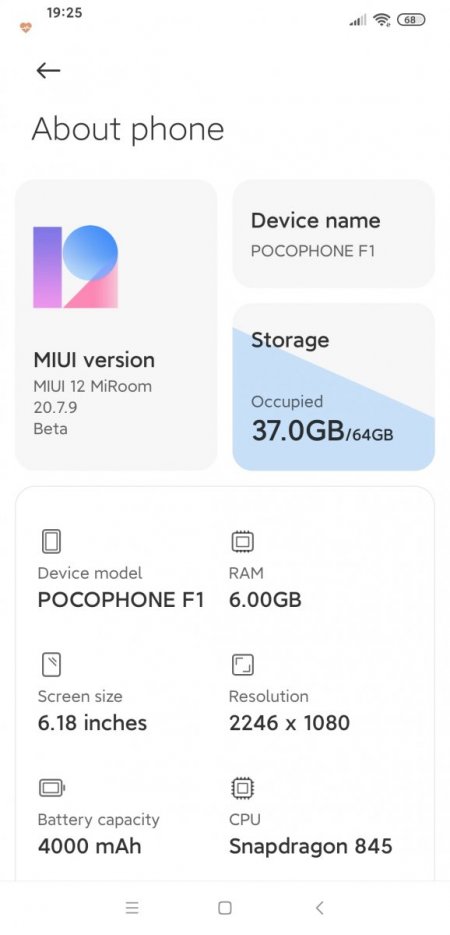The height and width of the screenshot is (935, 450).
Task: Open the Device name card
Action: coord(333,234)
